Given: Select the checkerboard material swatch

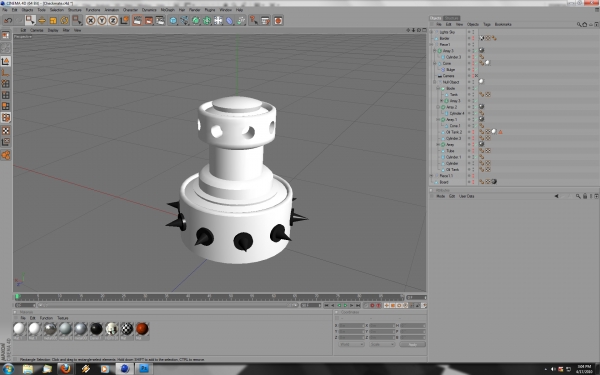Looking at the screenshot, I should [127, 329].
